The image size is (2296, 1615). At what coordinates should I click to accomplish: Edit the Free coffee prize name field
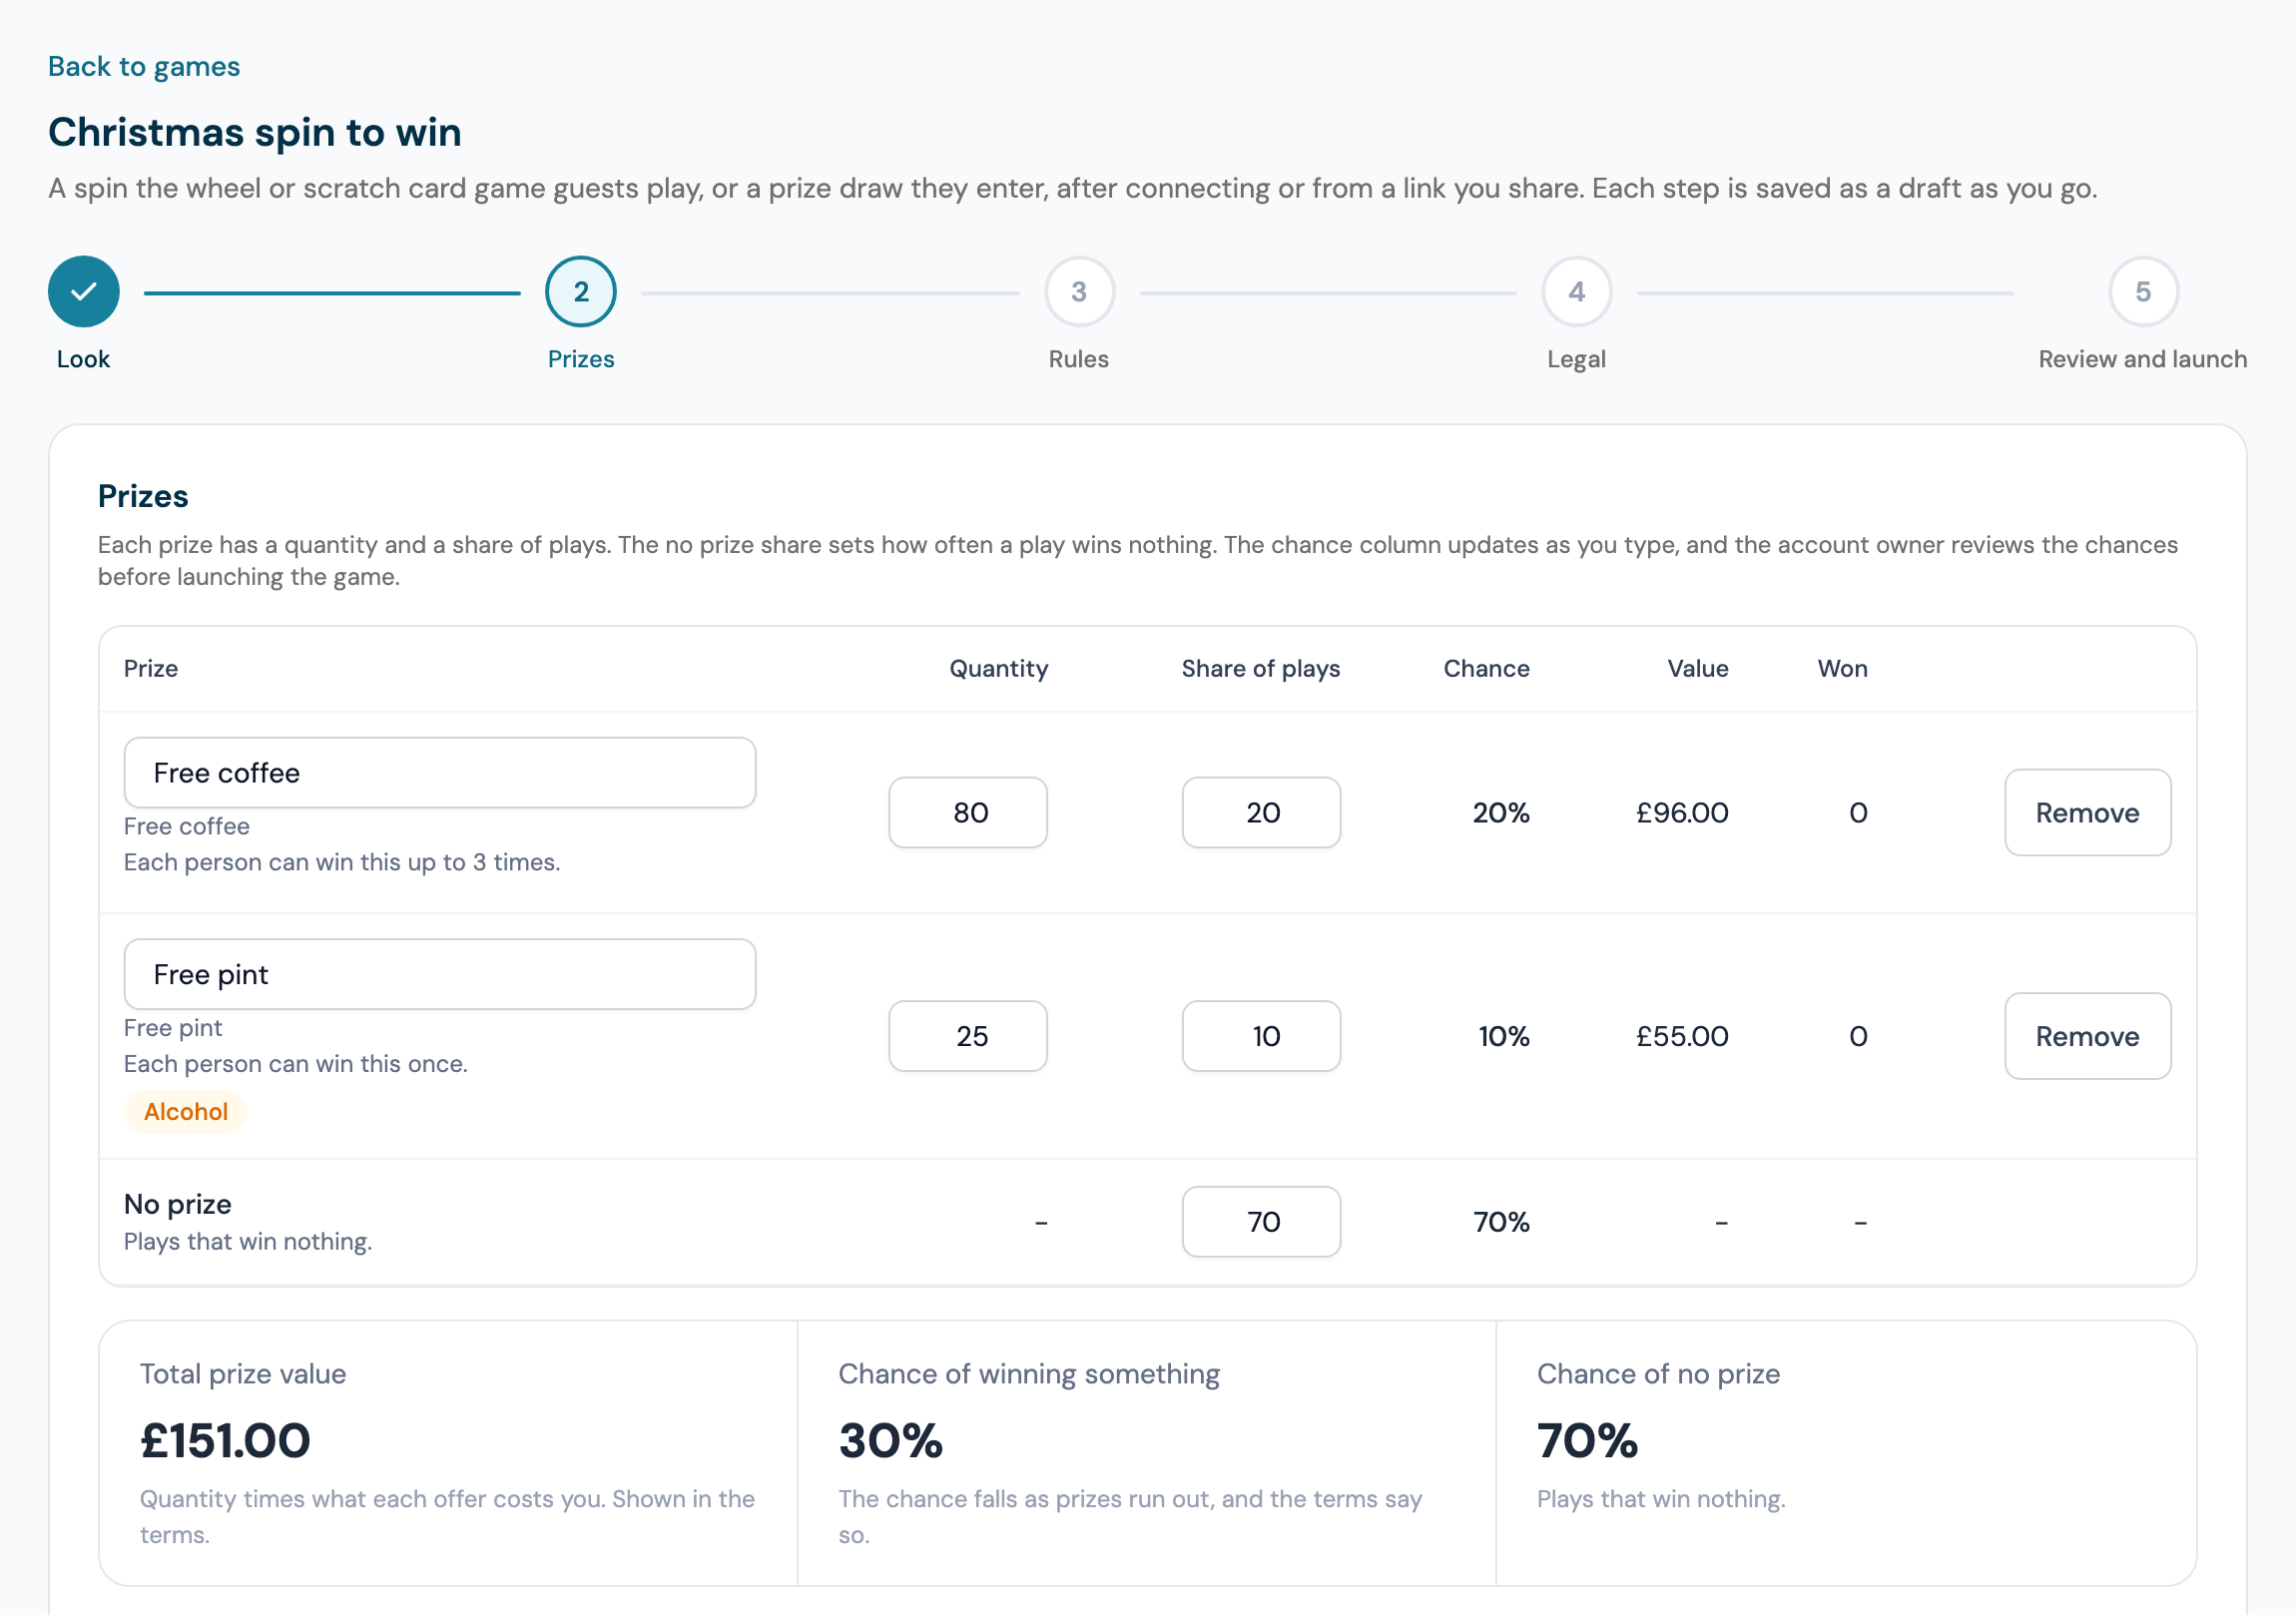point(440,773)
